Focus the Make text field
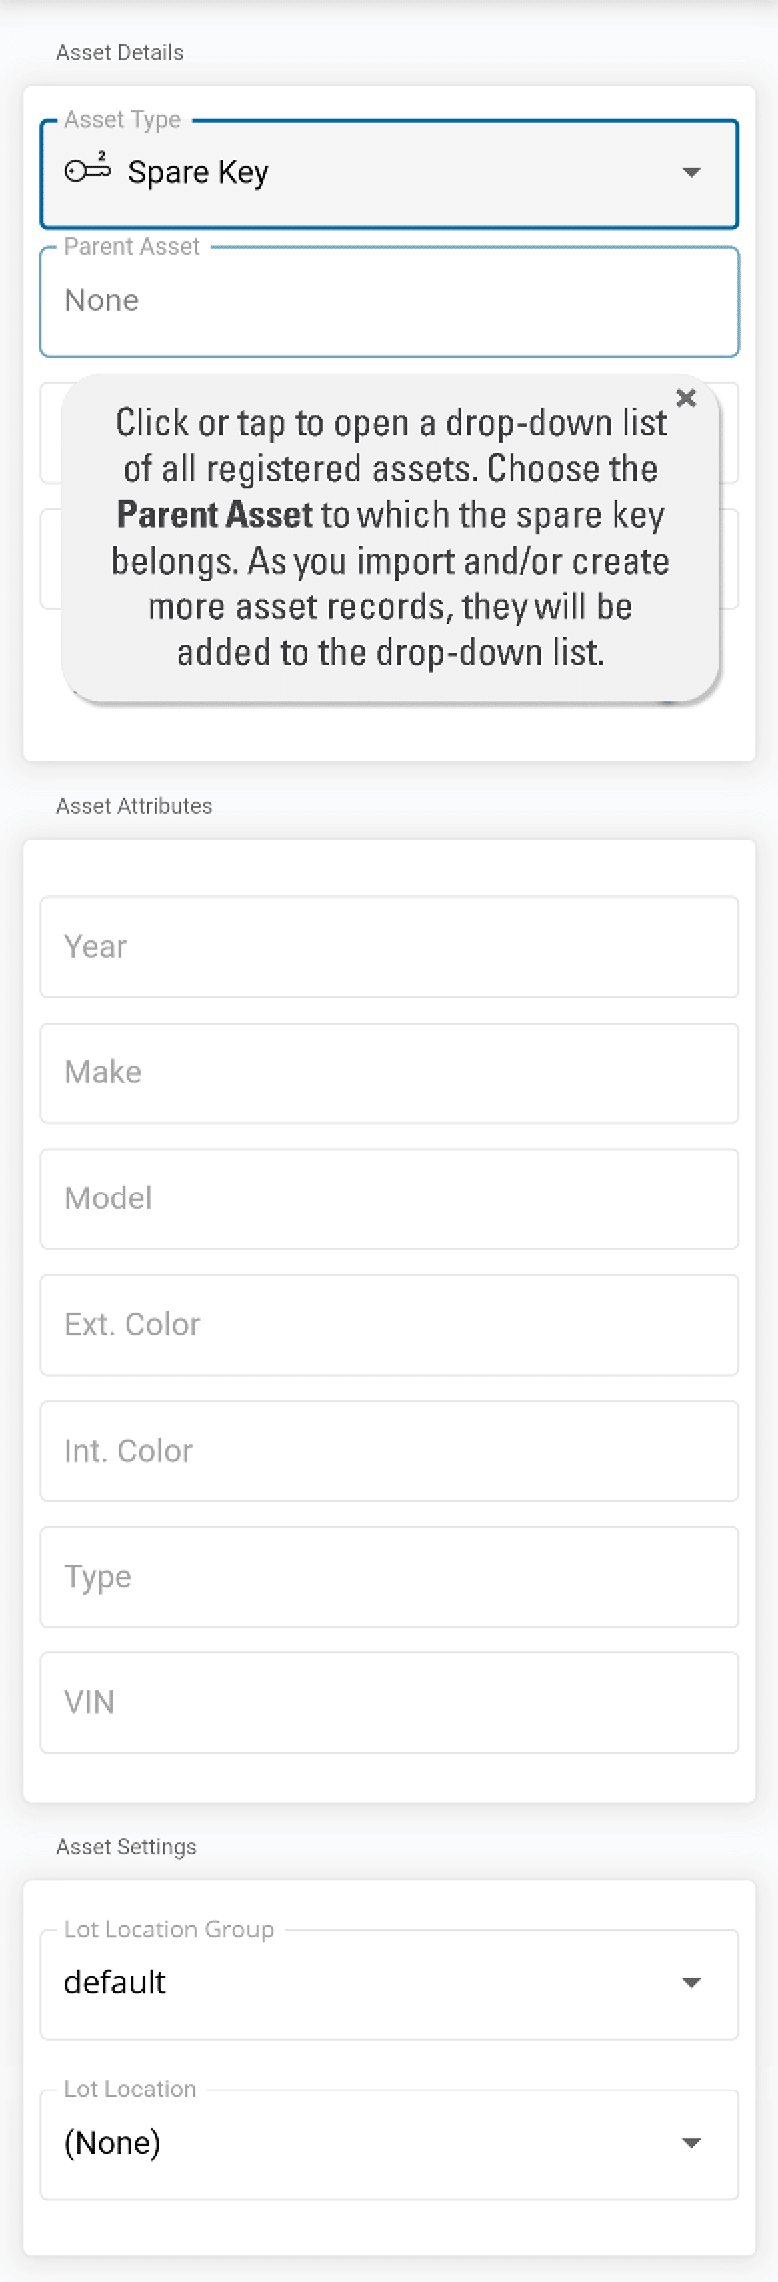778x2282 pixels. [x=389, y=1073]
